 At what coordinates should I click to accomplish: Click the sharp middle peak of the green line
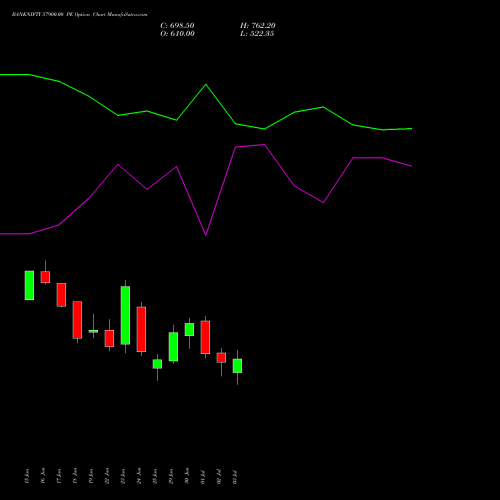(206, 85)
